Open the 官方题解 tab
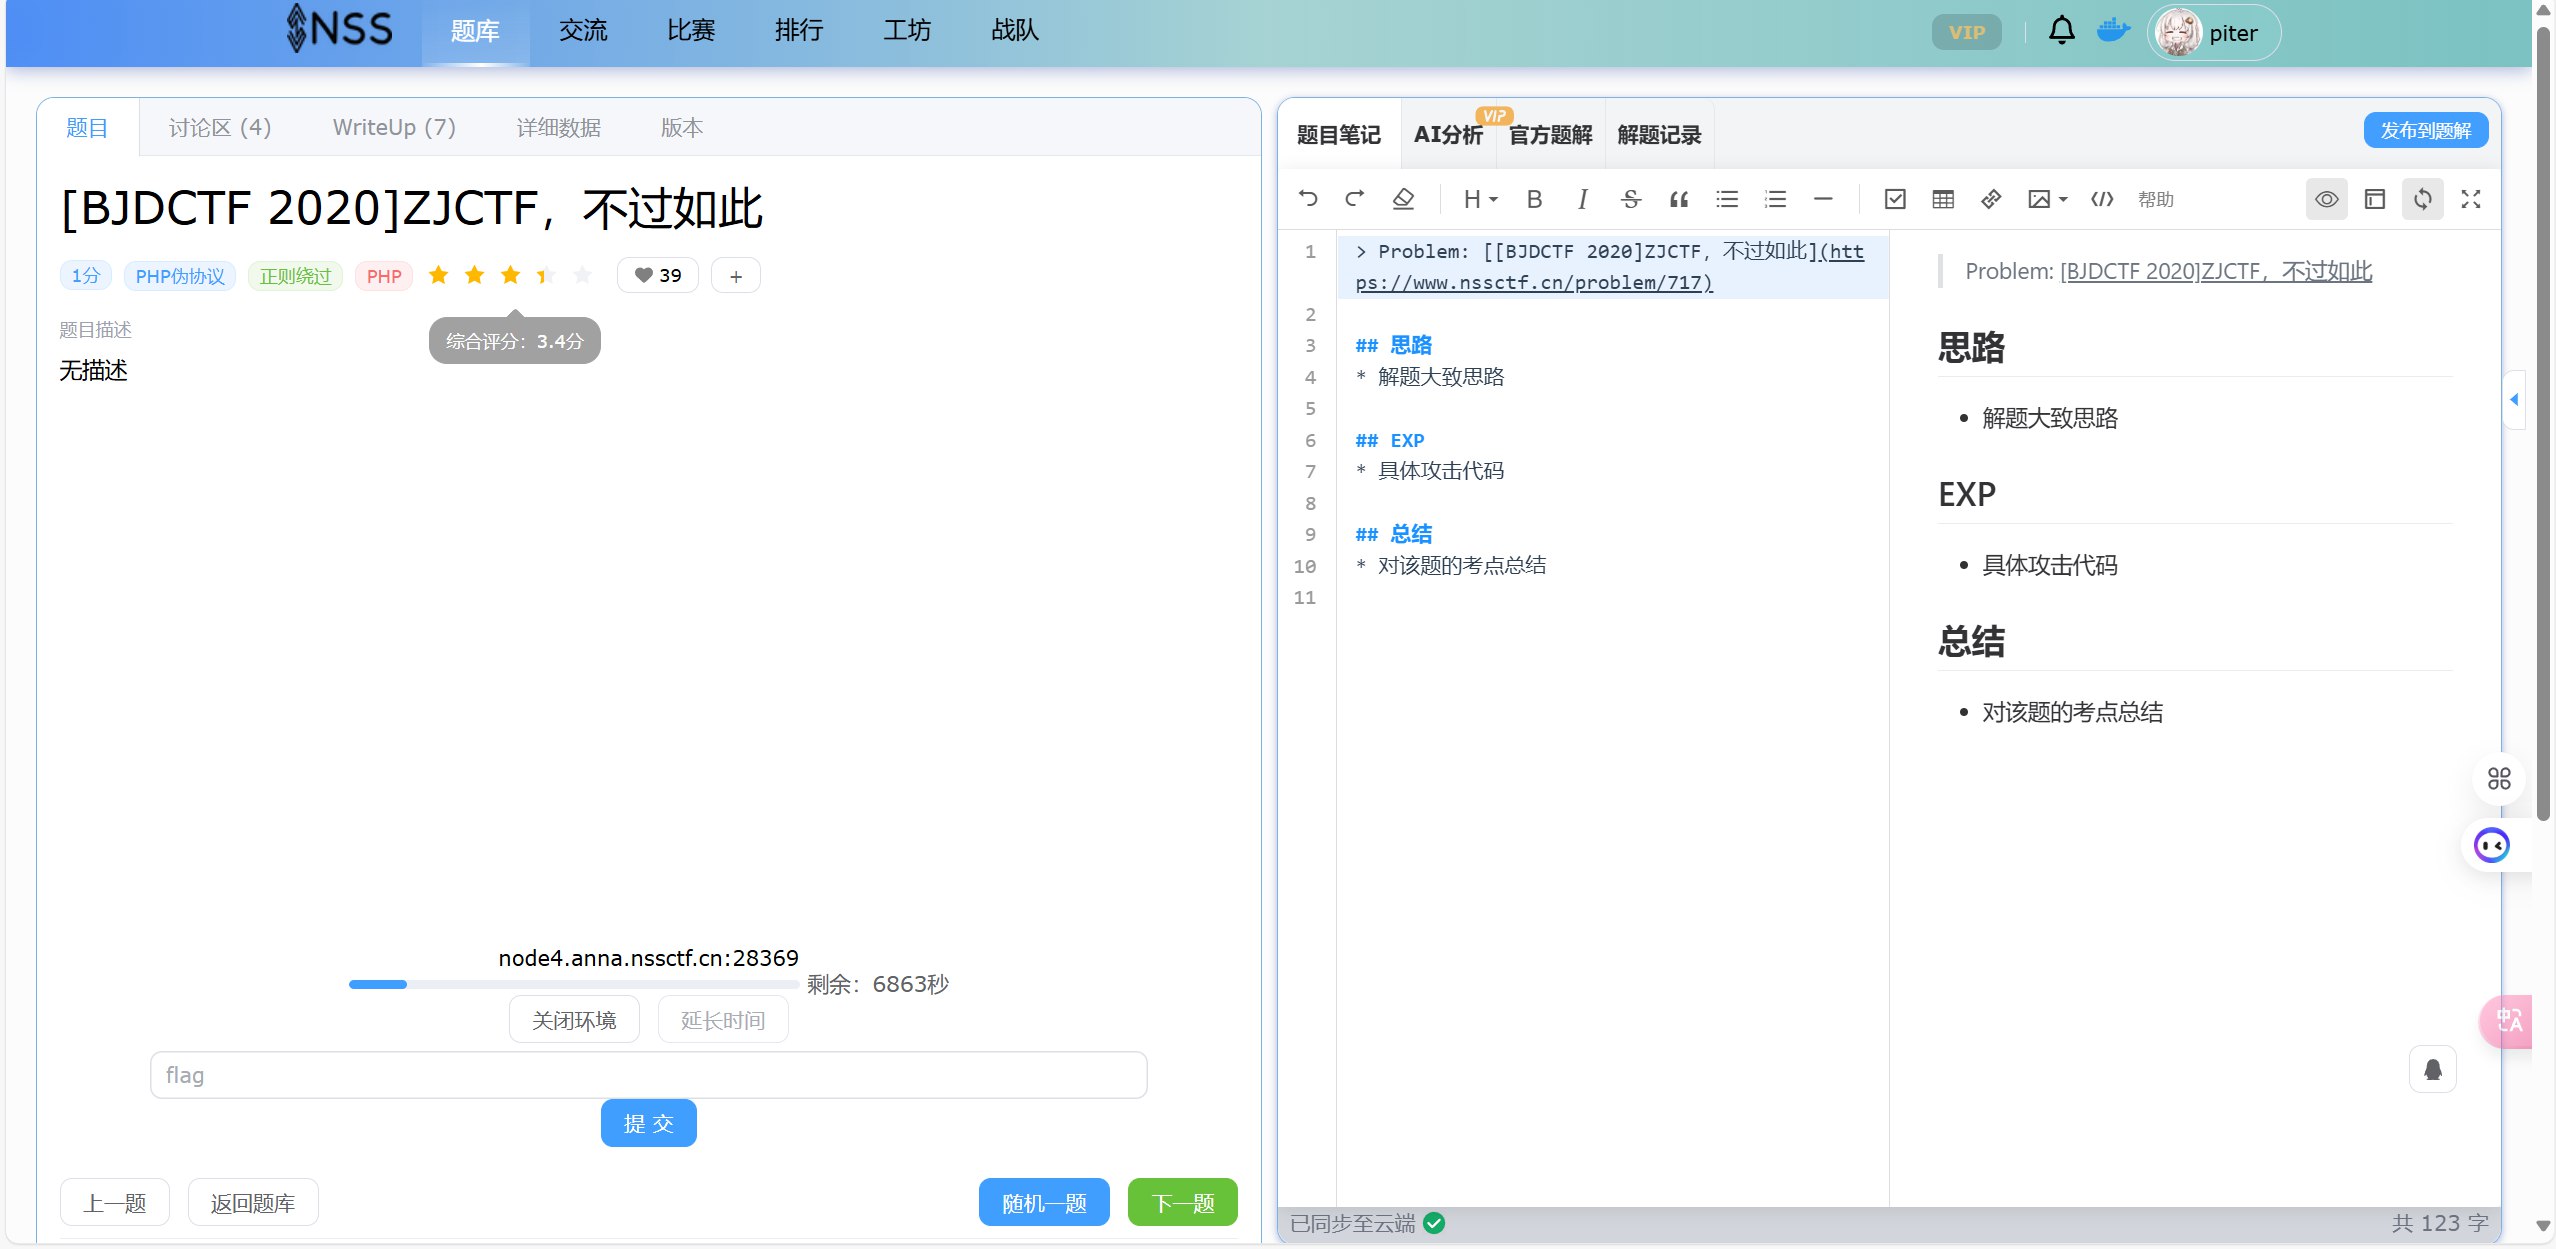 1550,134
